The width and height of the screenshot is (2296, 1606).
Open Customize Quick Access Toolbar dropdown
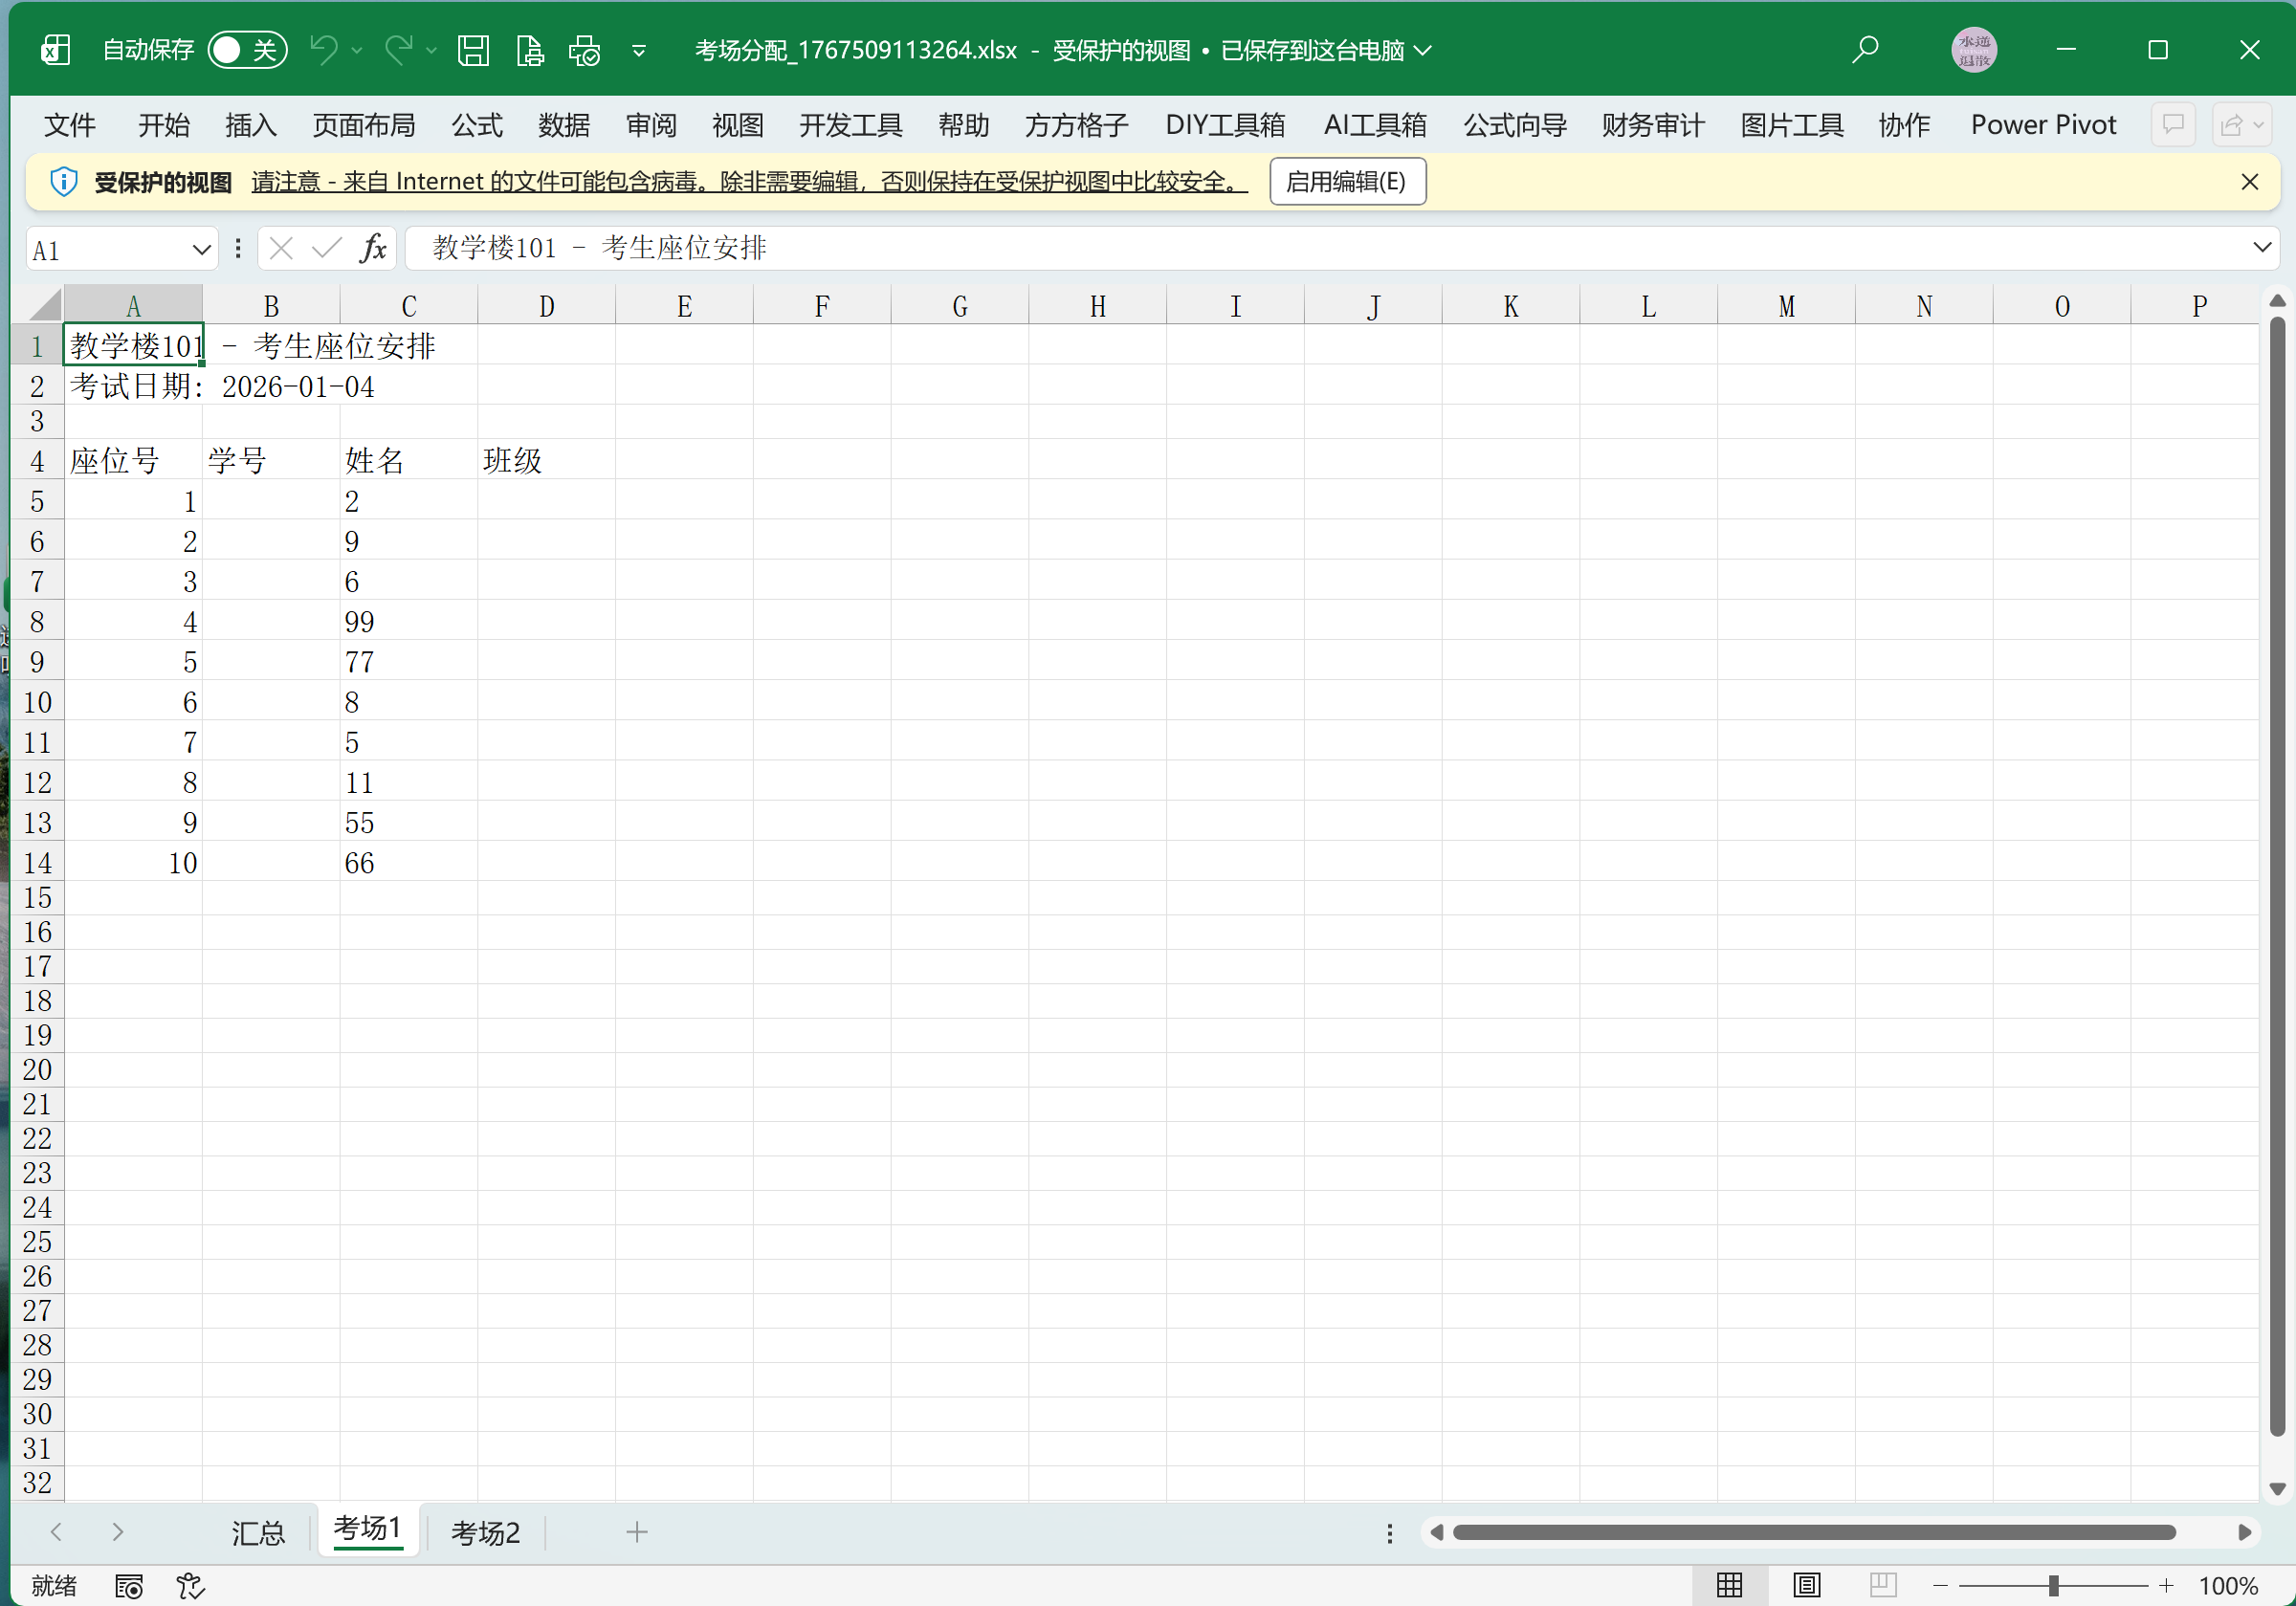click(x=638, y=50)
